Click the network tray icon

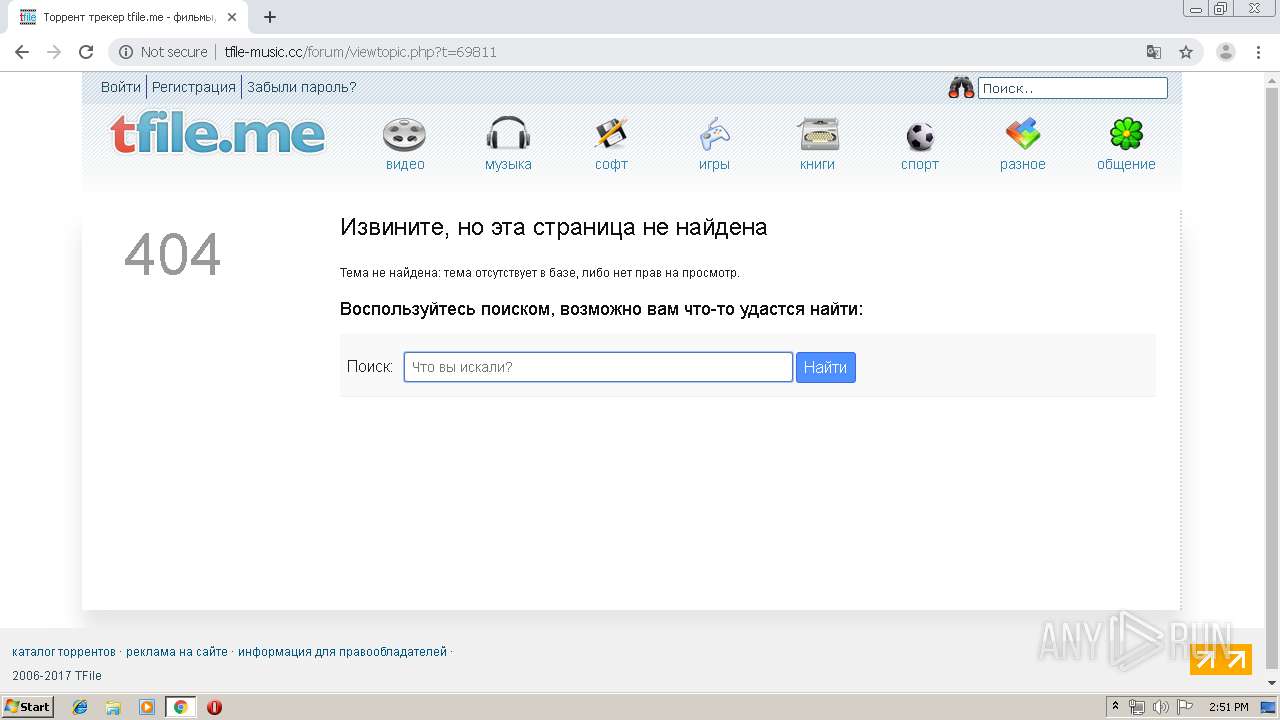click(x=1137, y=707)
